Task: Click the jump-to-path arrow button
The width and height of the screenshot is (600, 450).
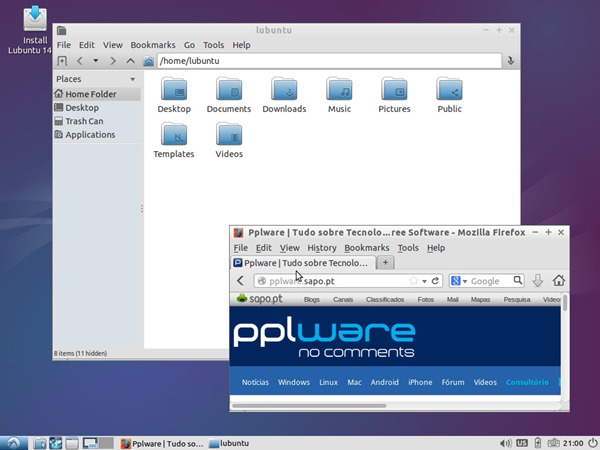Action: click(510, 61)
